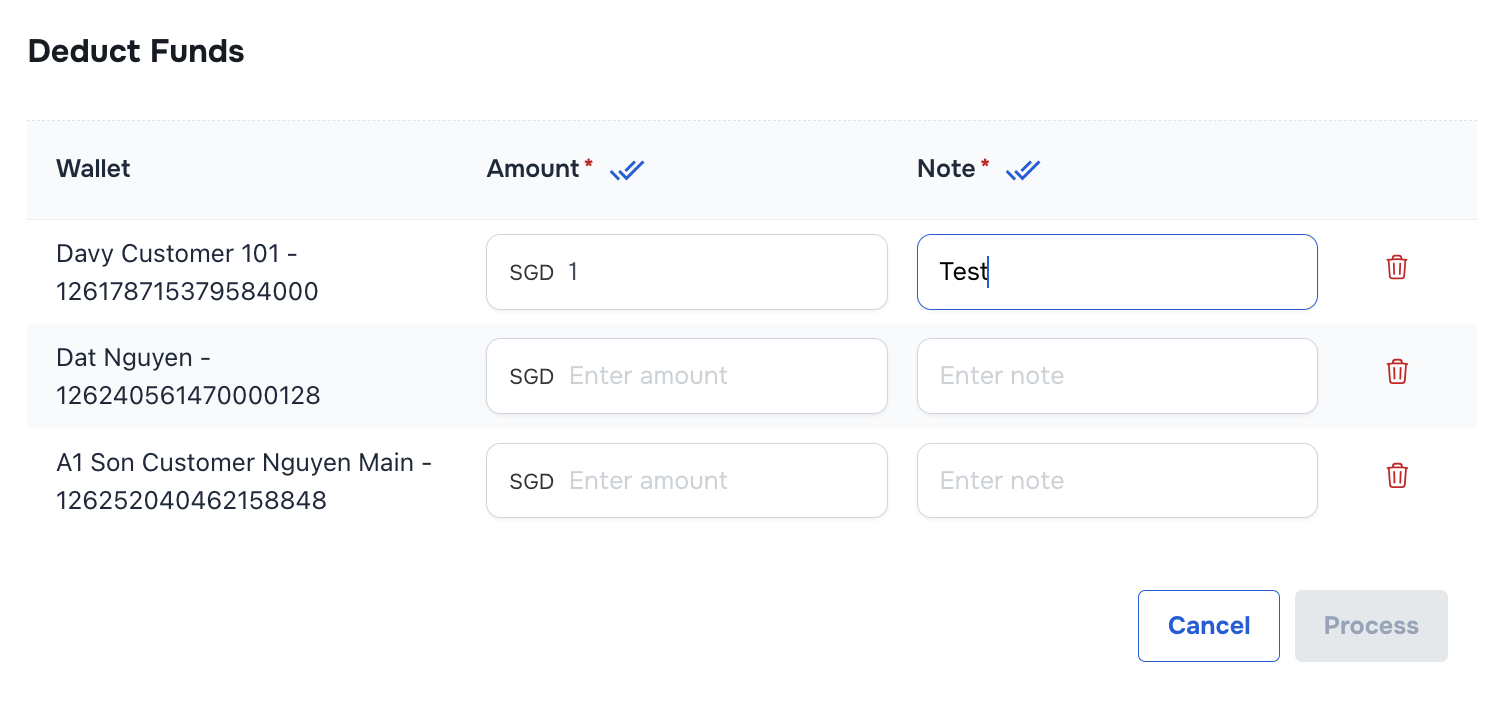This screenshot has height=726, width=1506.
Task: Delete the Davy Customer 101 wallet row
Action: 1396,267
